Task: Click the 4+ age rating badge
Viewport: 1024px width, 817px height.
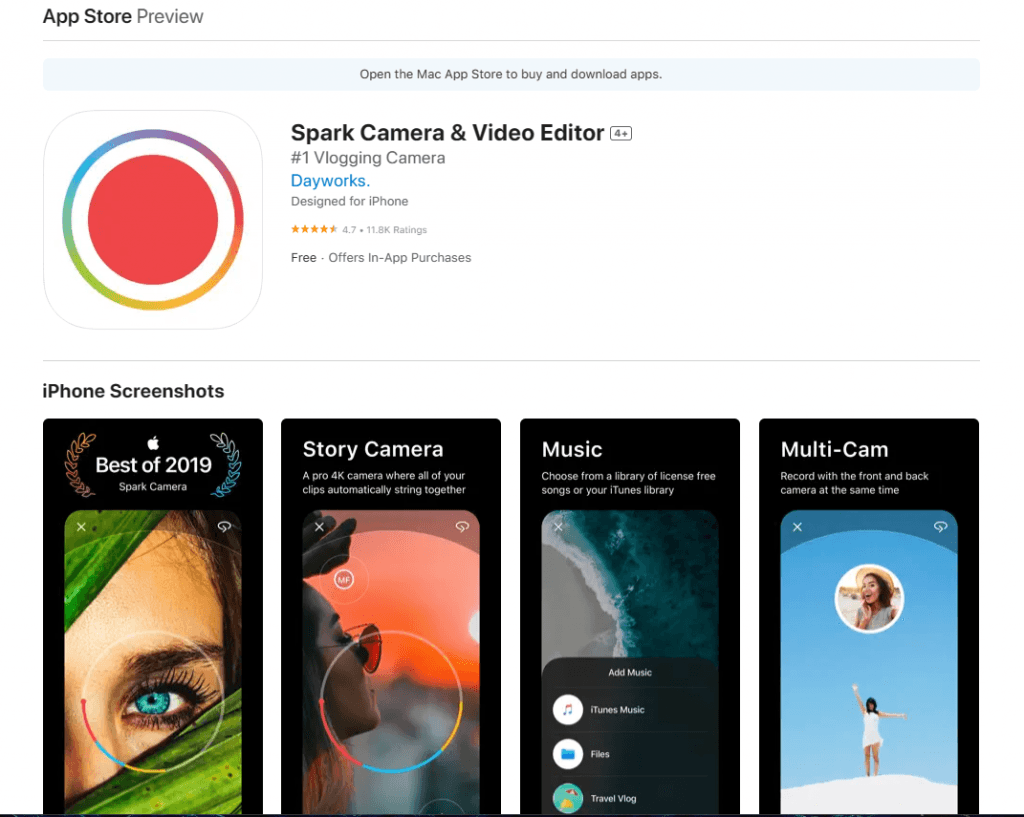Action: click(621, 132)
